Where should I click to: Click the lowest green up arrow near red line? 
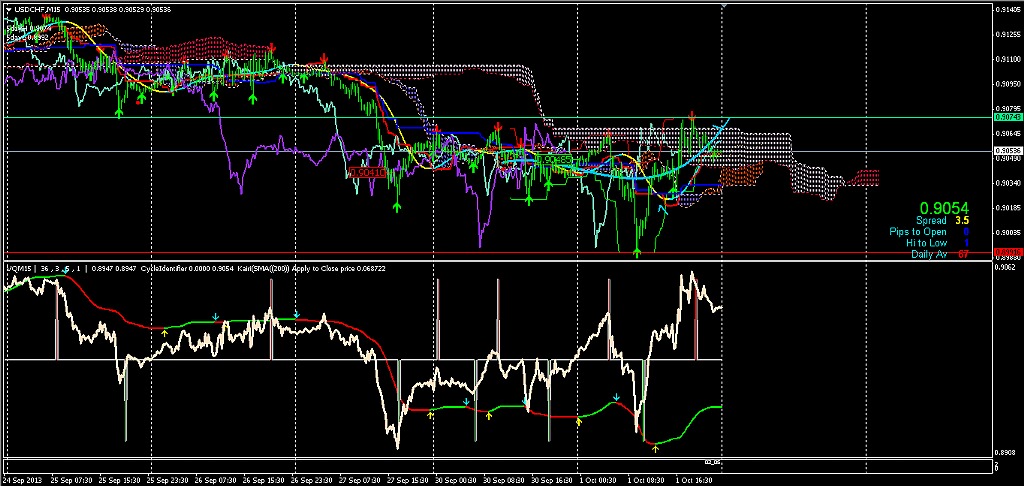(x=637, y=252)
